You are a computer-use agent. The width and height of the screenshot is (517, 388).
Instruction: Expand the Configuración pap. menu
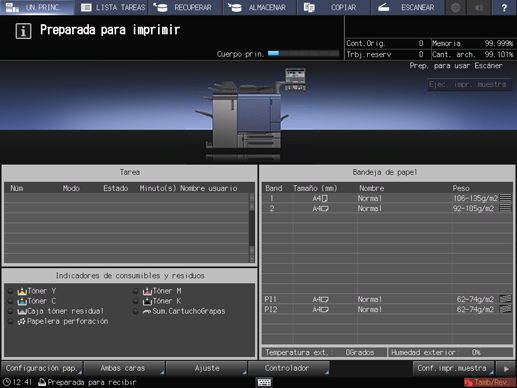[x=42, y=368]
